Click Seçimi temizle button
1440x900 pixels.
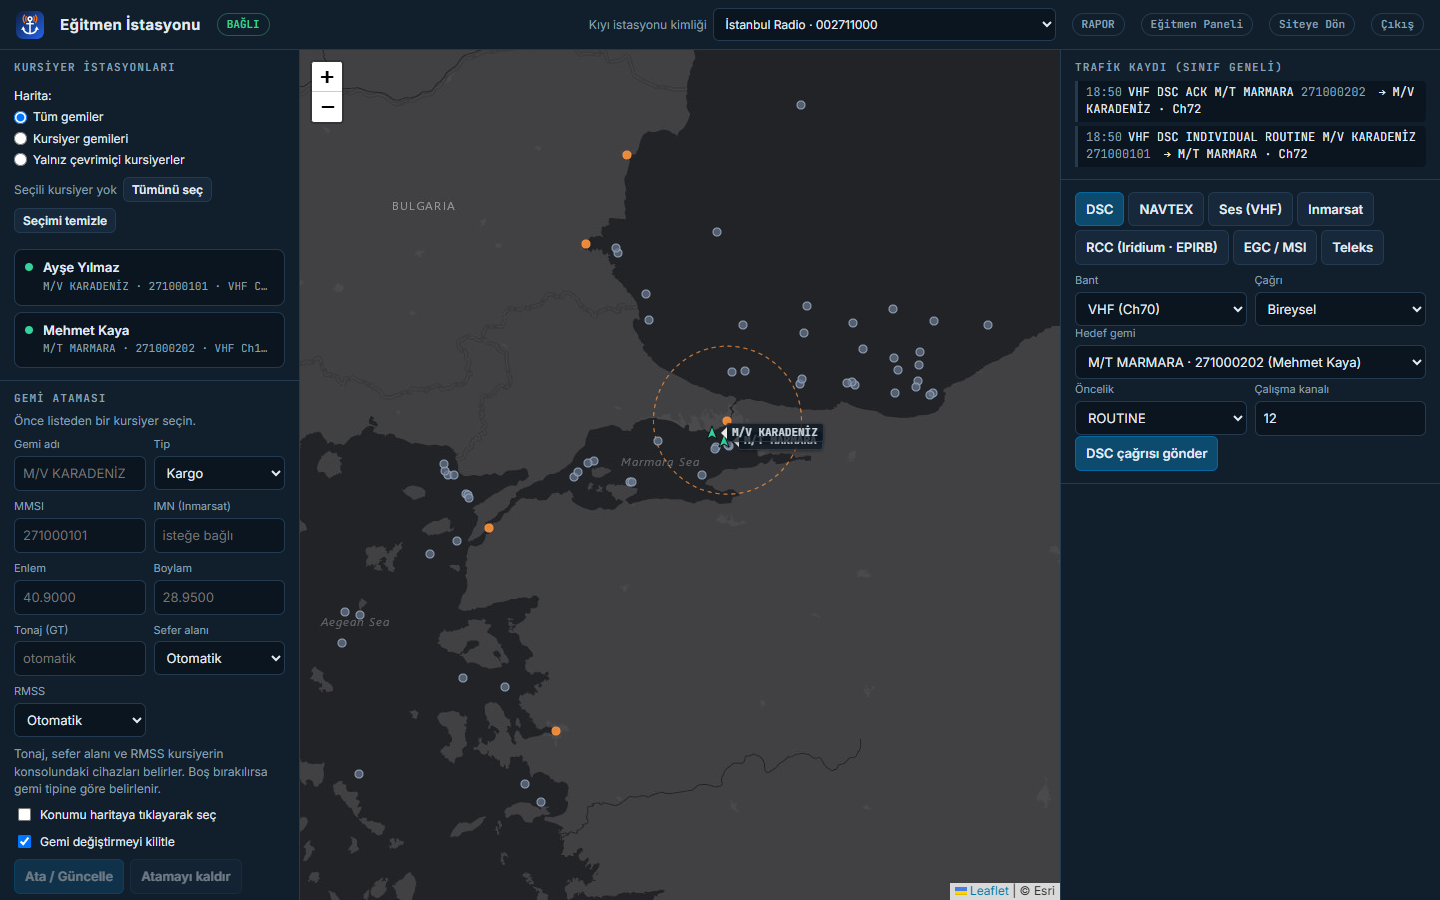pos(65,221)
